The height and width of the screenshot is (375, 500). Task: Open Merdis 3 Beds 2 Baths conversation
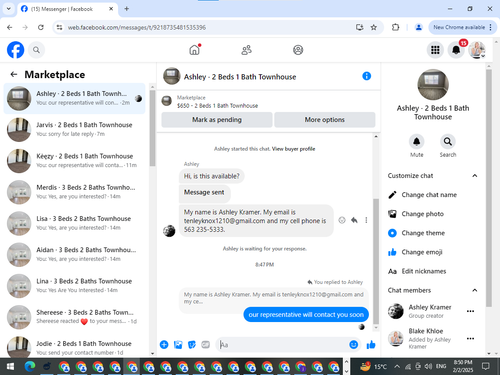click(75, 192)
